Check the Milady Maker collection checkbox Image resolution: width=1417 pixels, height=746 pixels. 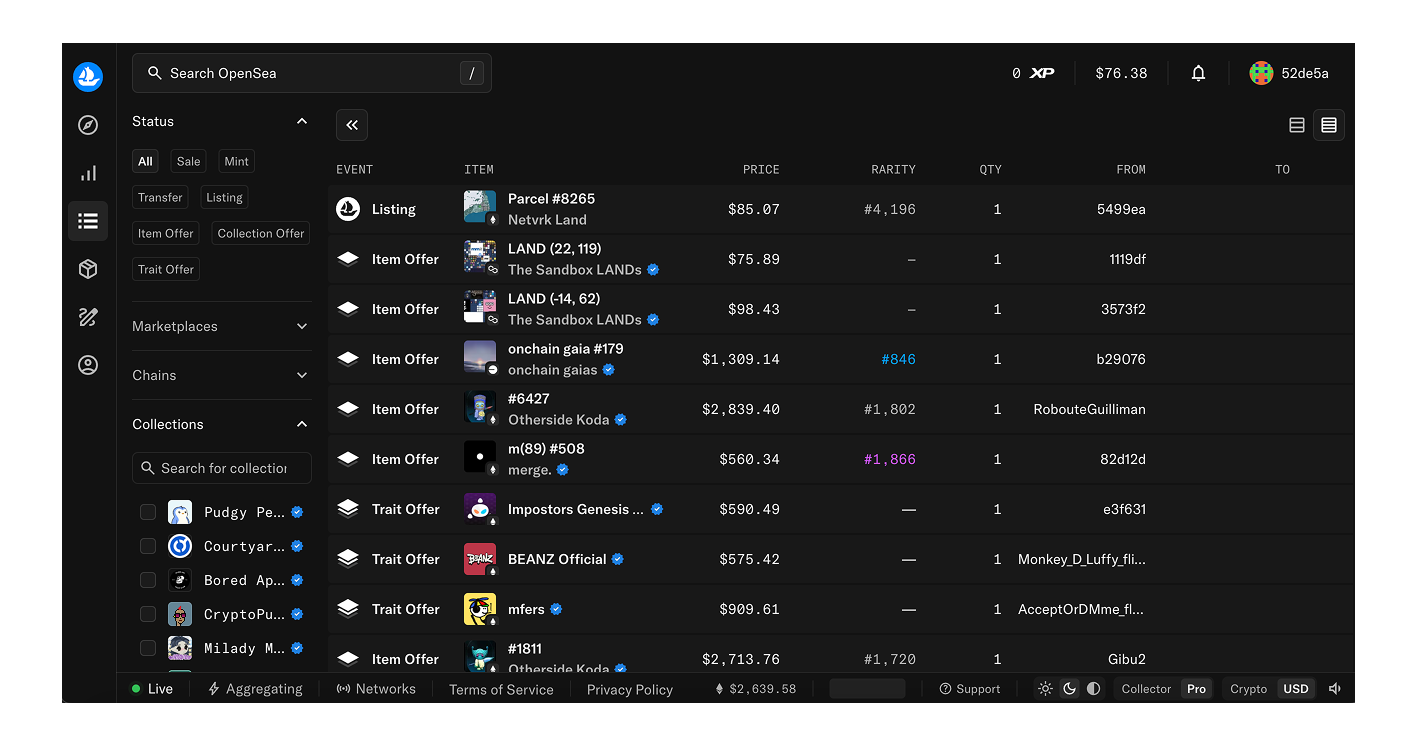pos(148,648)
